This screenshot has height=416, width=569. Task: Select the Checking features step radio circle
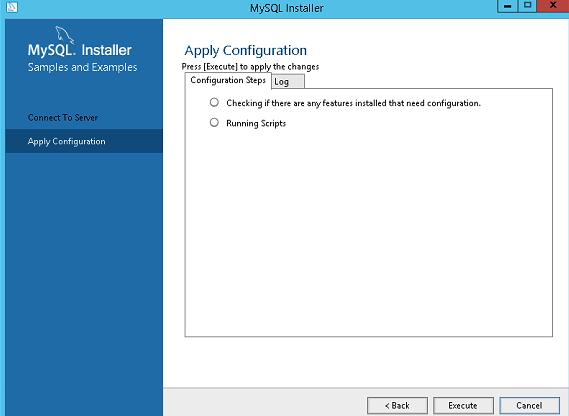214,102
